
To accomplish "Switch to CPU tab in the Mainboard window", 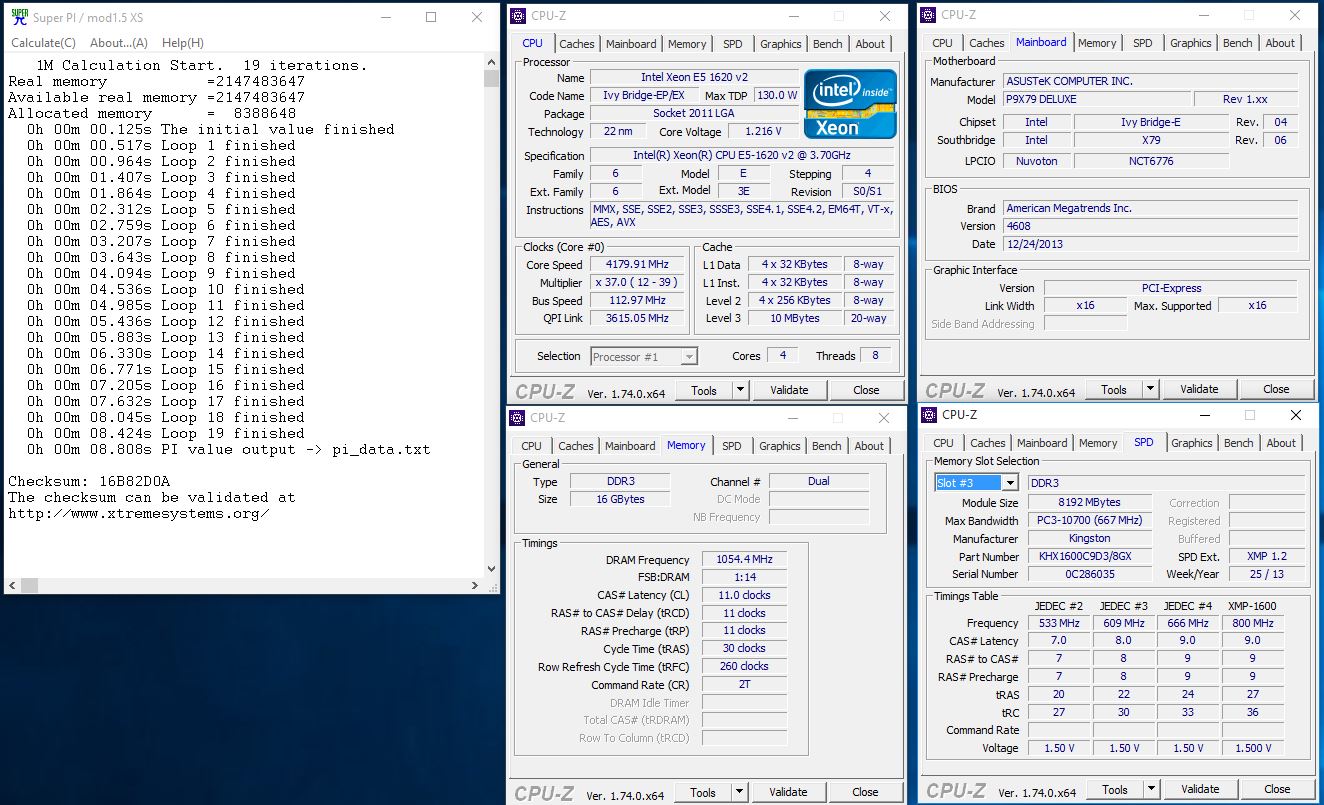I will point(942,43).
